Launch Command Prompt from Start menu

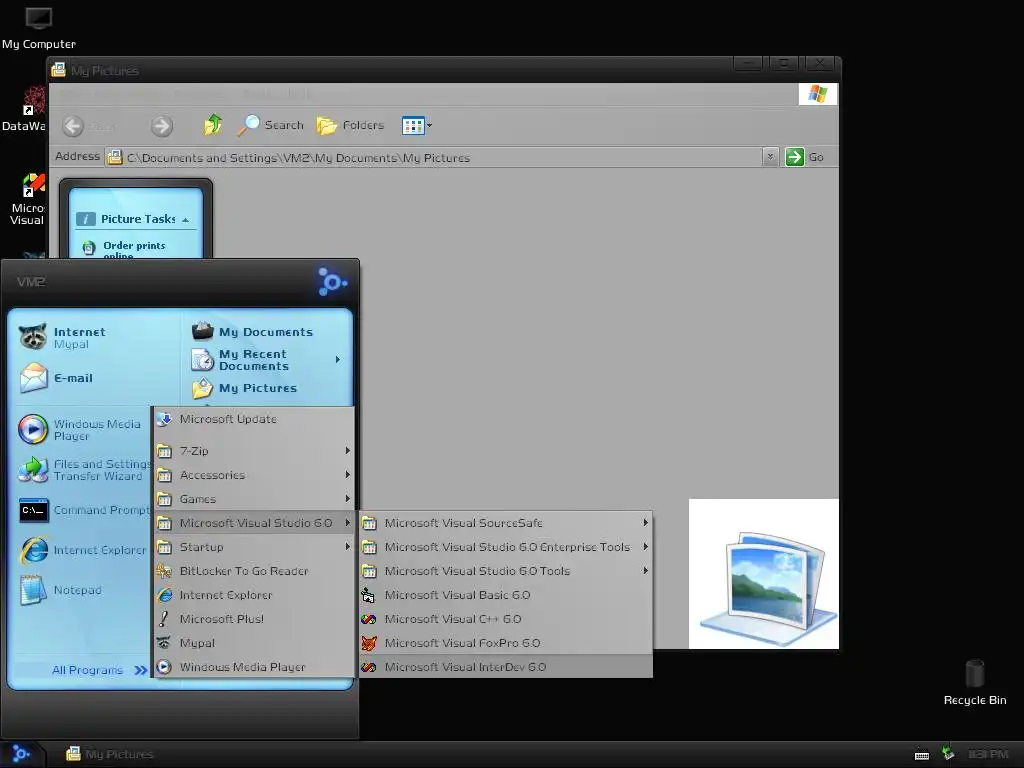point(84,510)
